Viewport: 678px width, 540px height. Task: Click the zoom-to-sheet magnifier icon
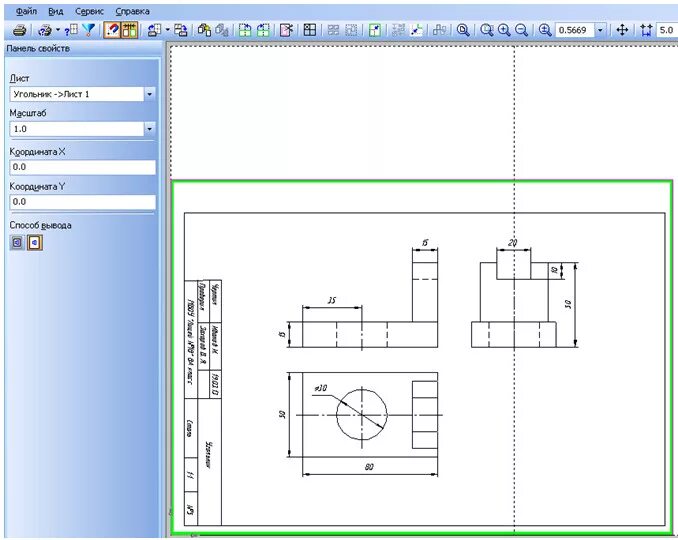point(463,30)
